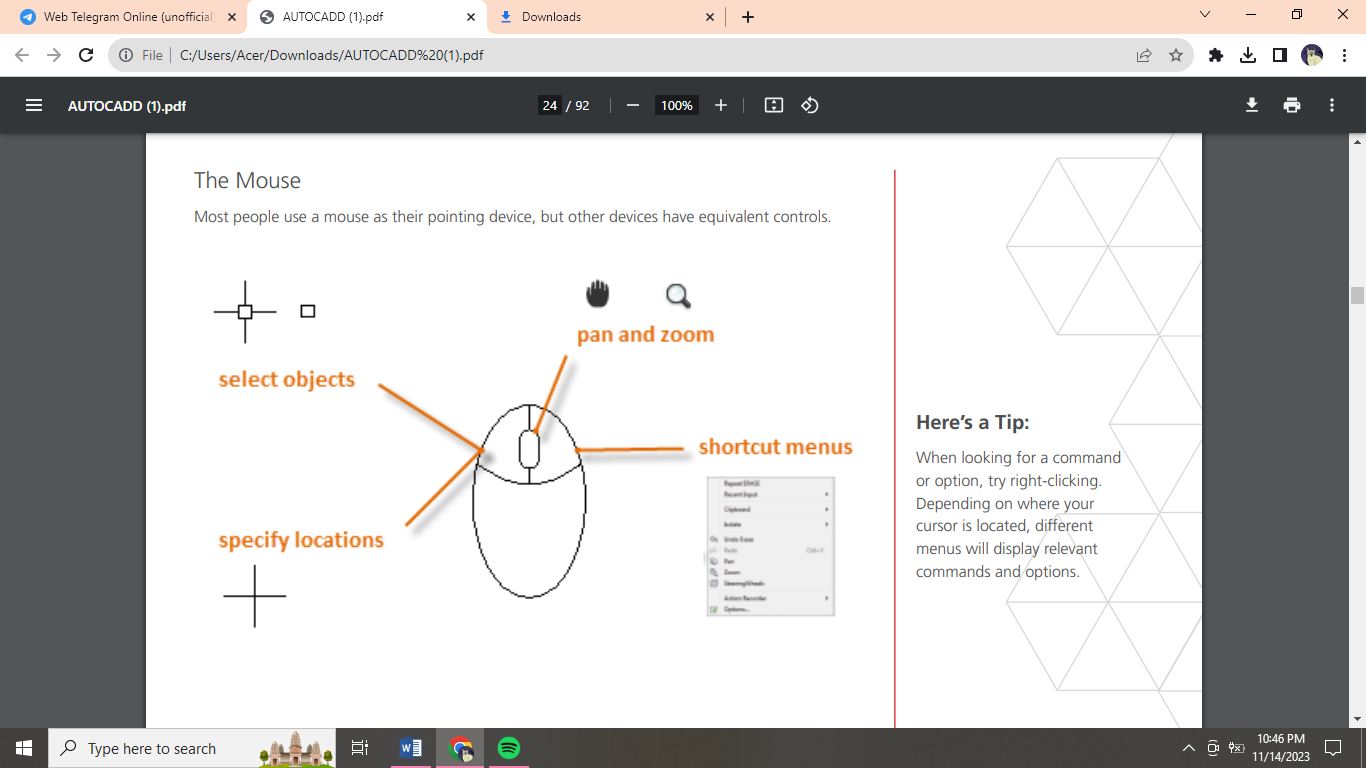The image size is (1366, 768).
Task: Open Chrome from the taskbar
Action: click(460, 748)
